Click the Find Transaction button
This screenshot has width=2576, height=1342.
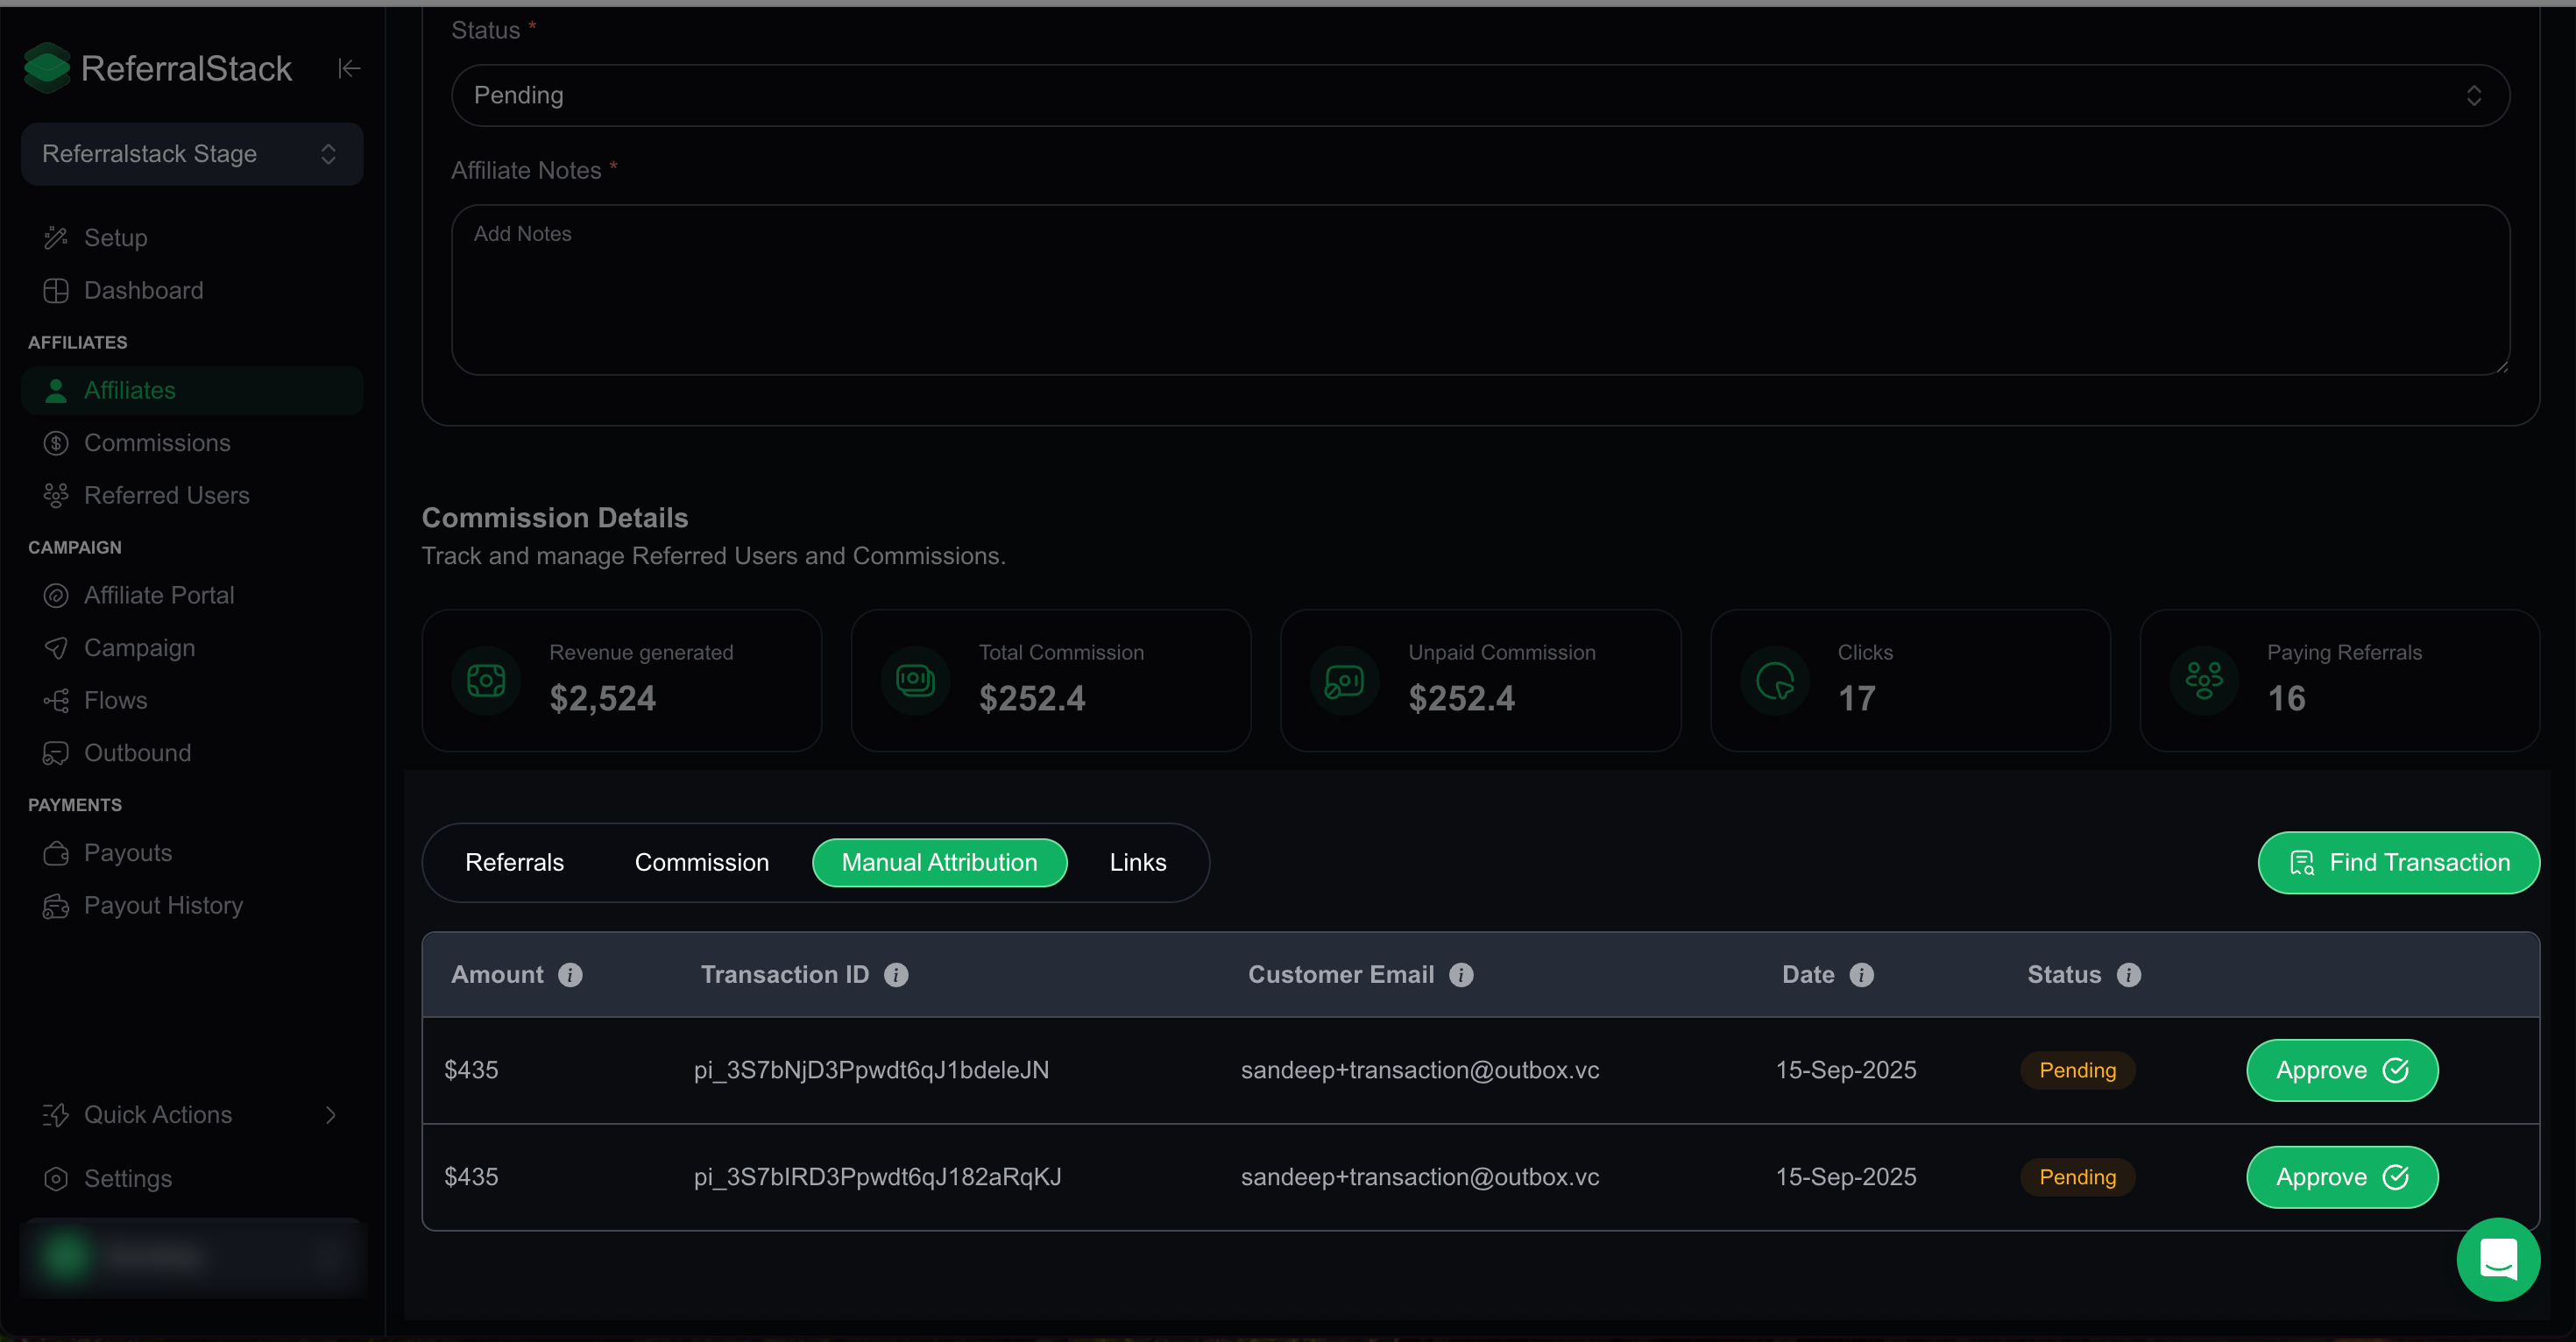pyautogui.click(x=2398, y=862)
